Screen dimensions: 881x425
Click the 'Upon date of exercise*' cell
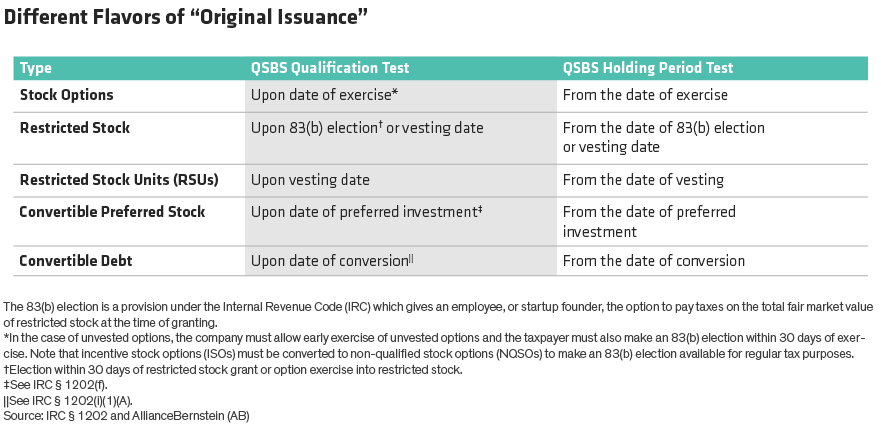pos(326,95)
